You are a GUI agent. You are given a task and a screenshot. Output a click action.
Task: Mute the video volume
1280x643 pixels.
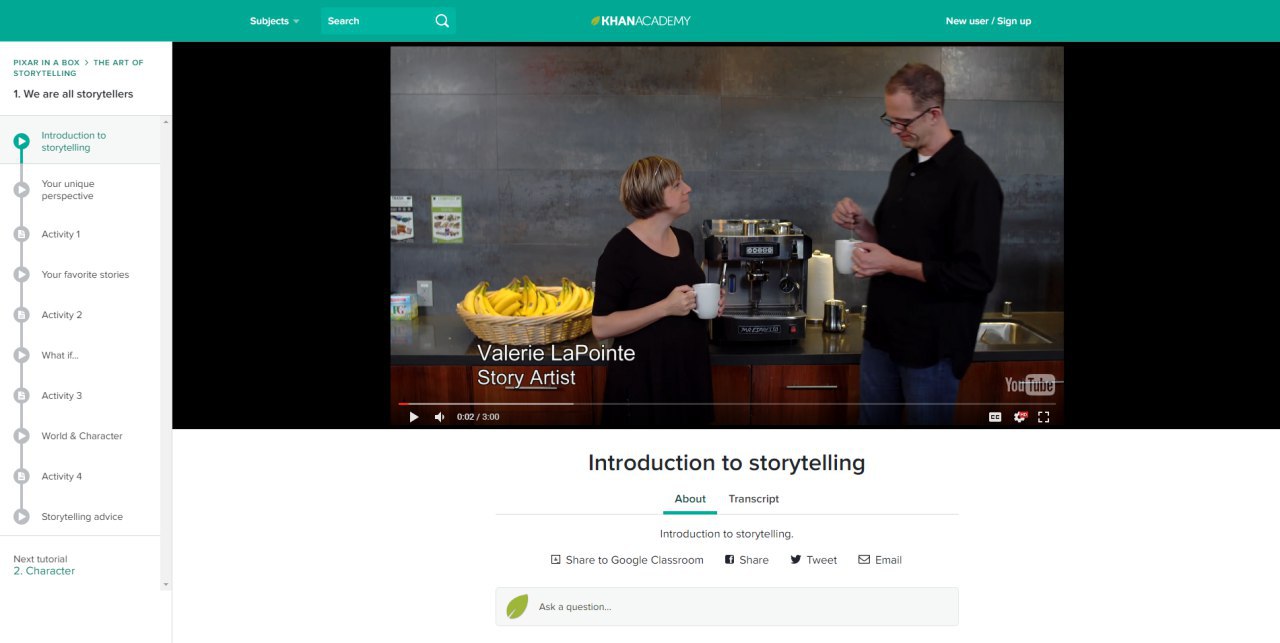pyautogui.click(x=439, y=417)
